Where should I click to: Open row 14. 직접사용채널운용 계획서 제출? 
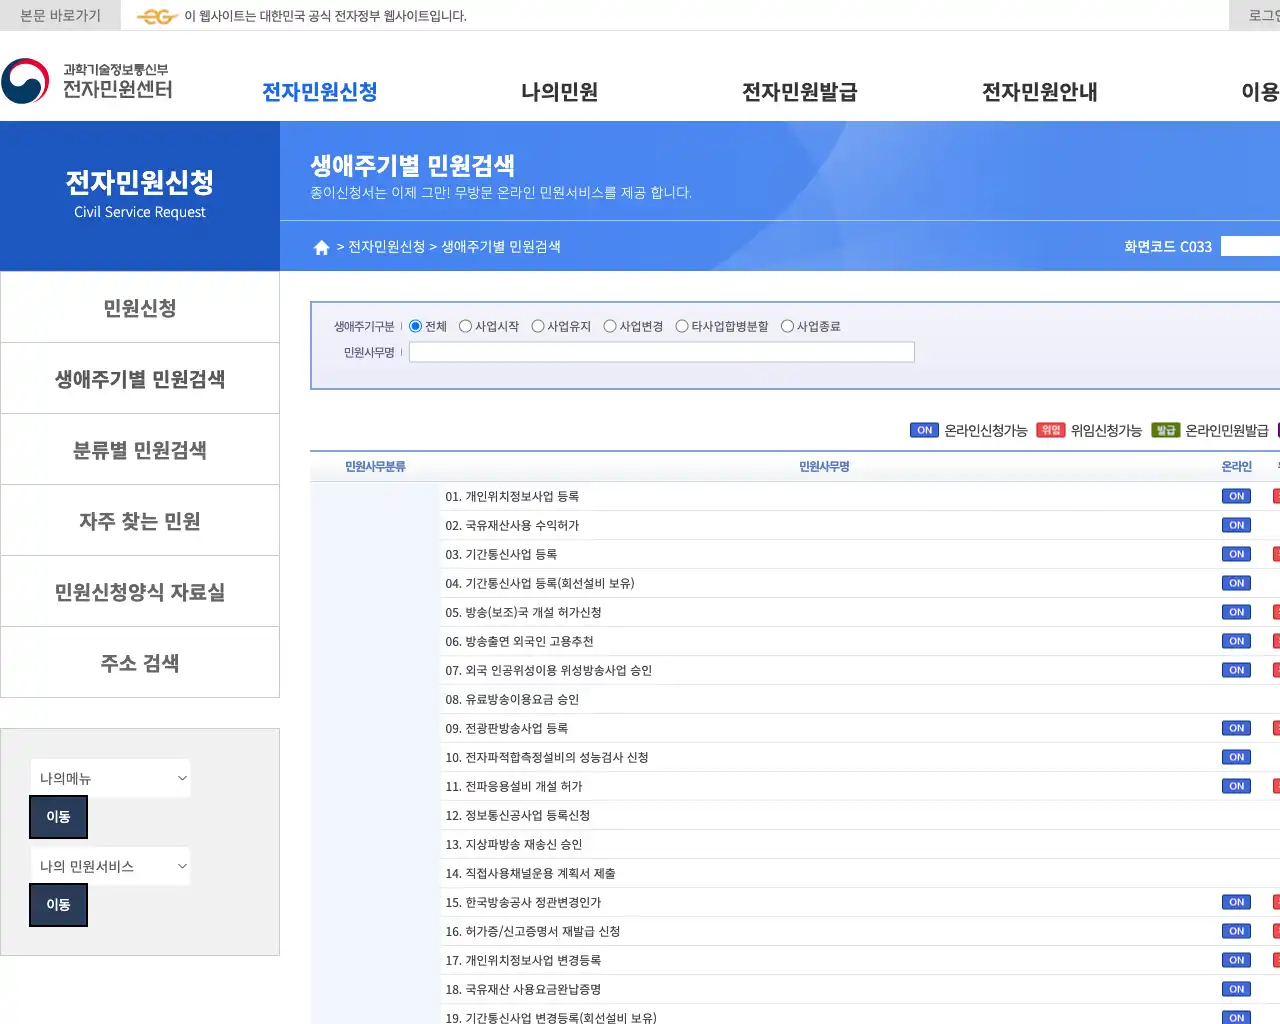pyautogui.click(x=530, y=873)
